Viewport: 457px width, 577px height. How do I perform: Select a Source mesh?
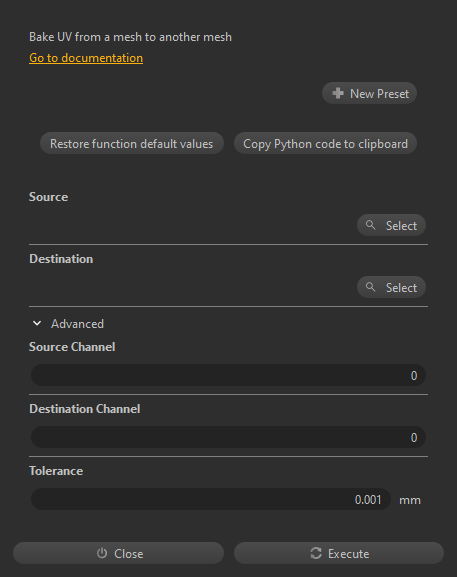(391, 225)
